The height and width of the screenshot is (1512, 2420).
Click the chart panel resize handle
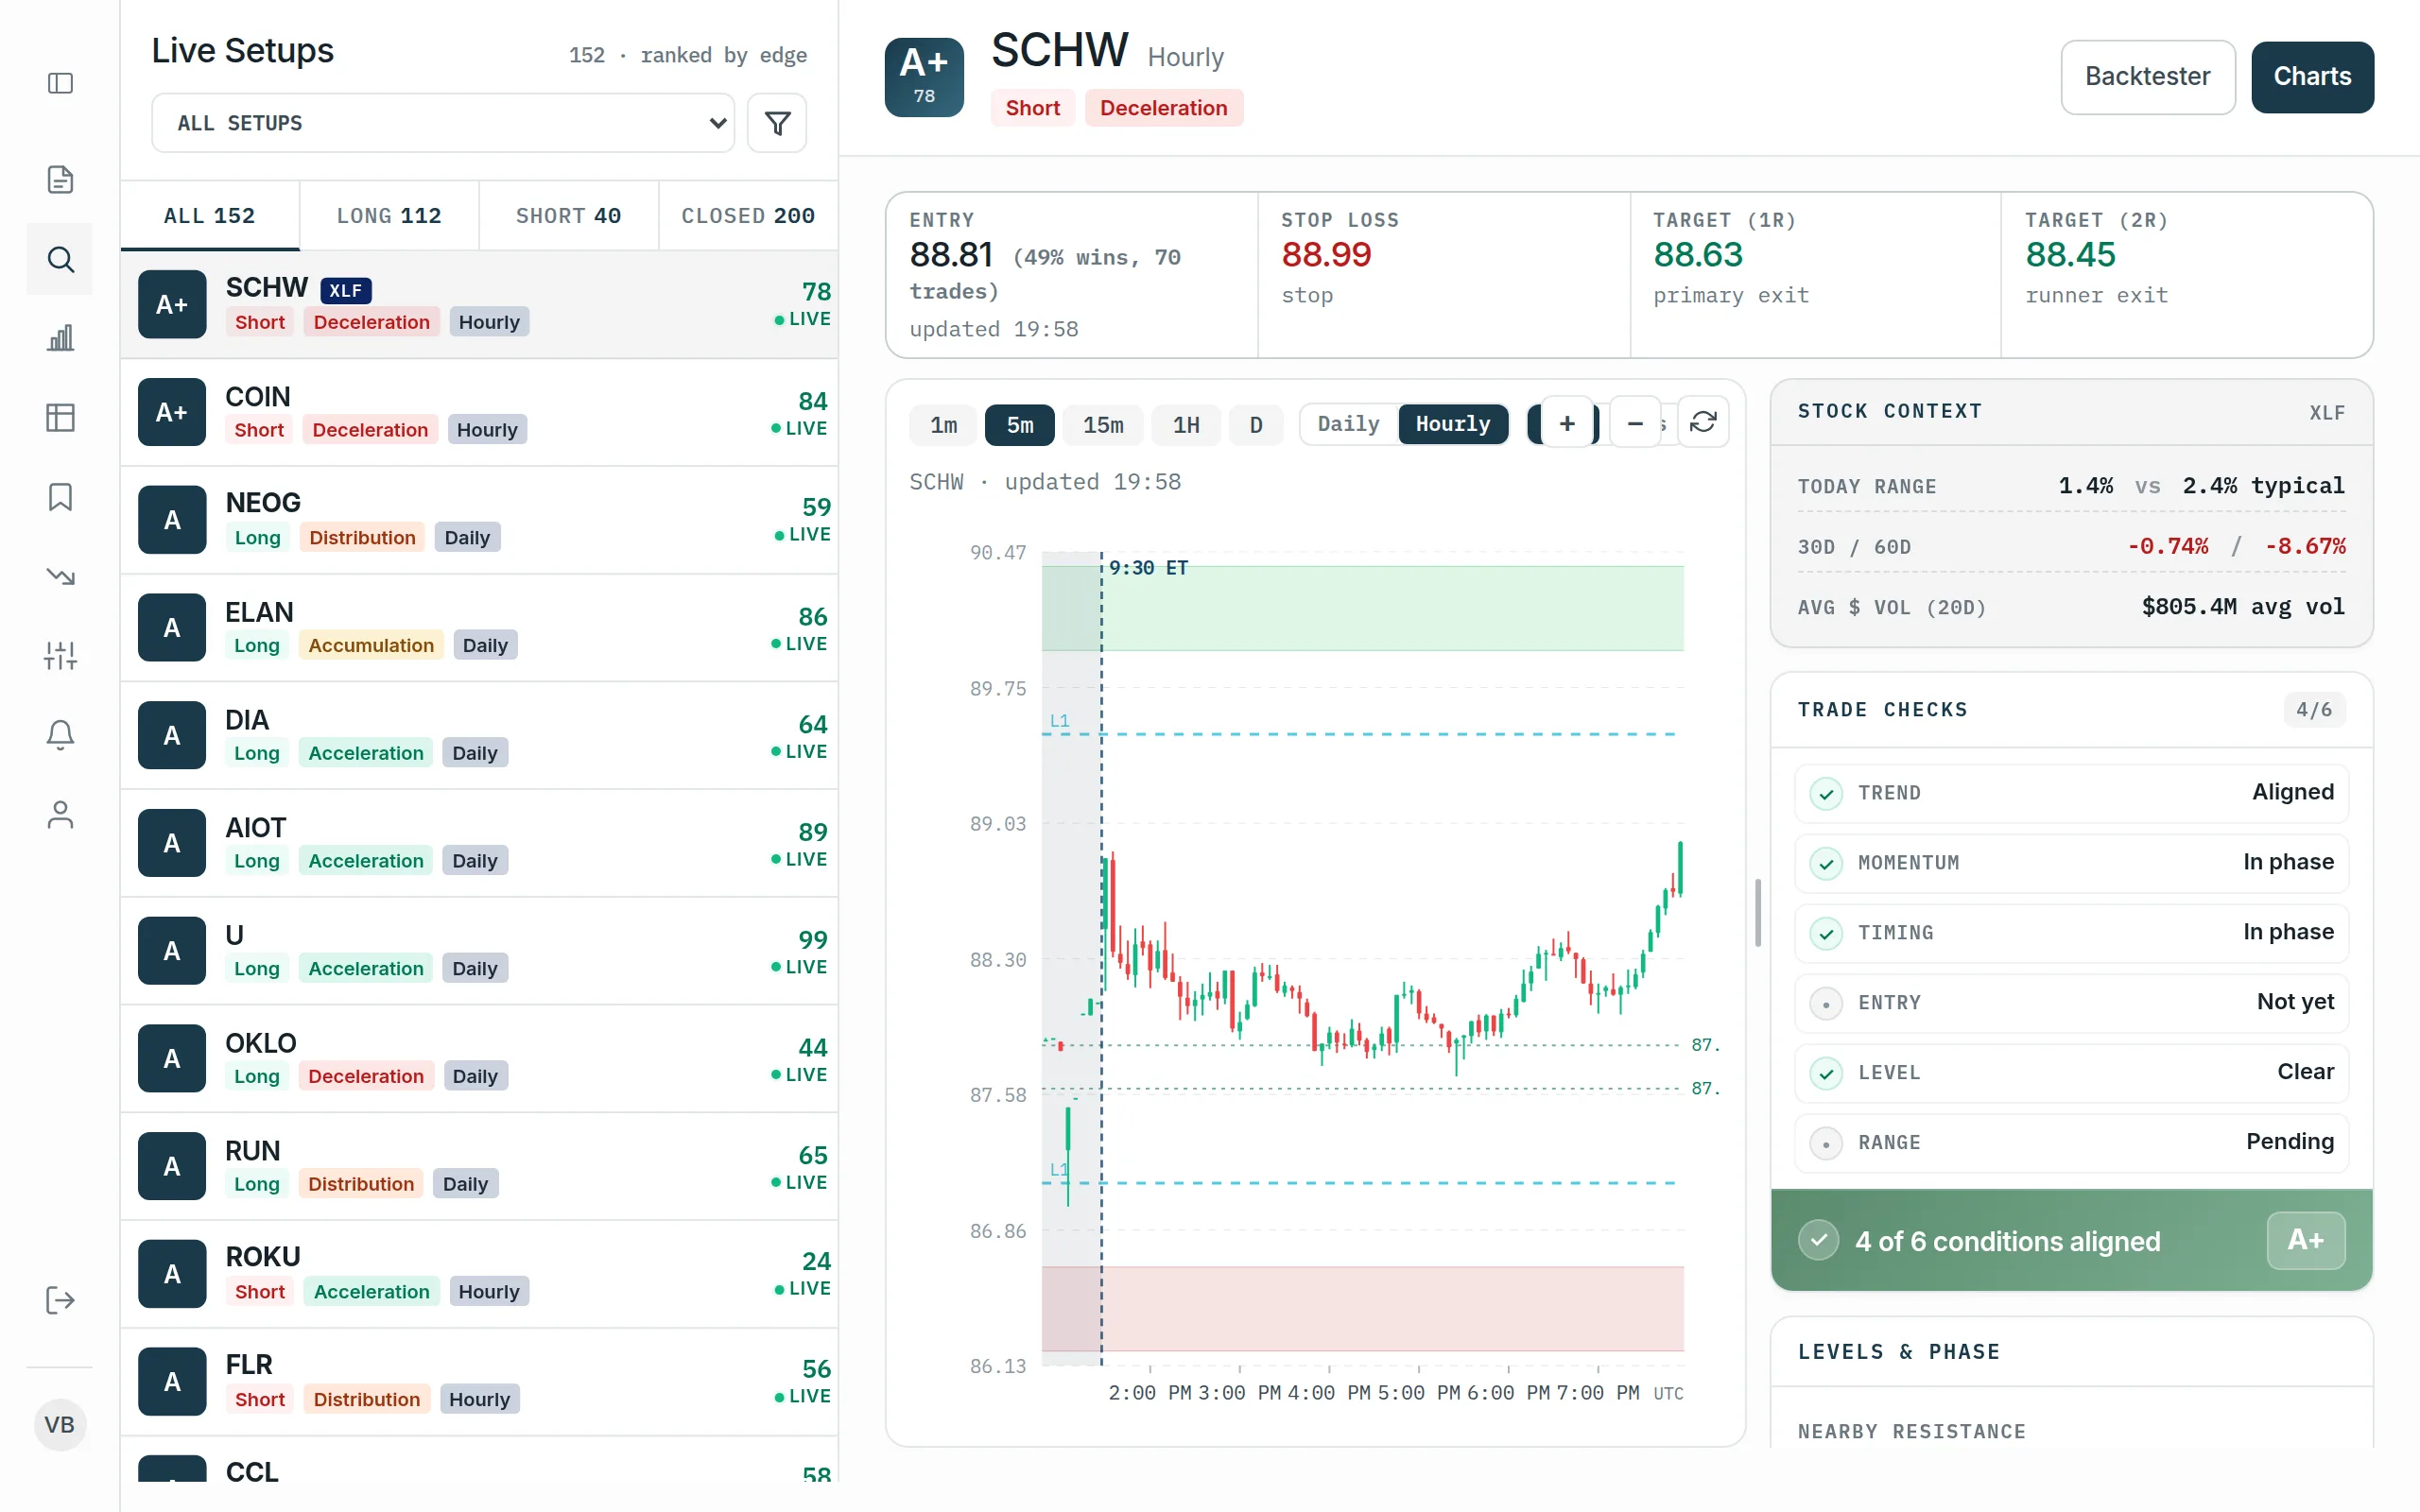click(x=1757, y=912)
